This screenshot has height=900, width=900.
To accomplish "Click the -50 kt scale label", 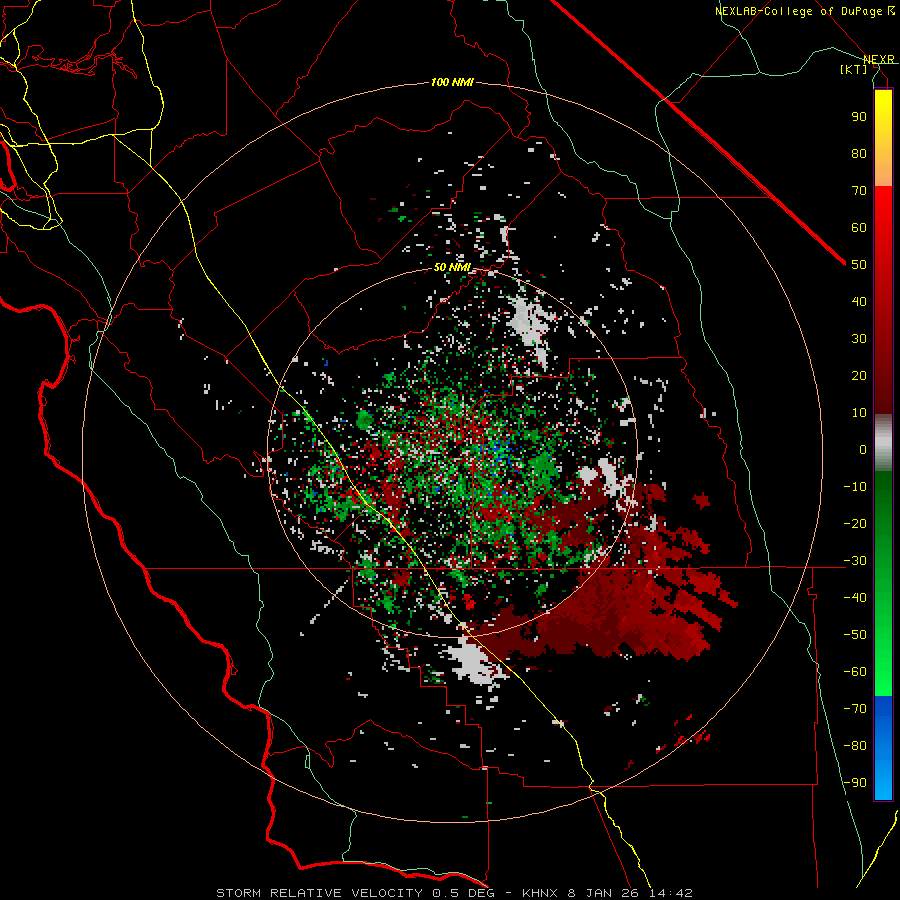I will (x=855, y=635).
